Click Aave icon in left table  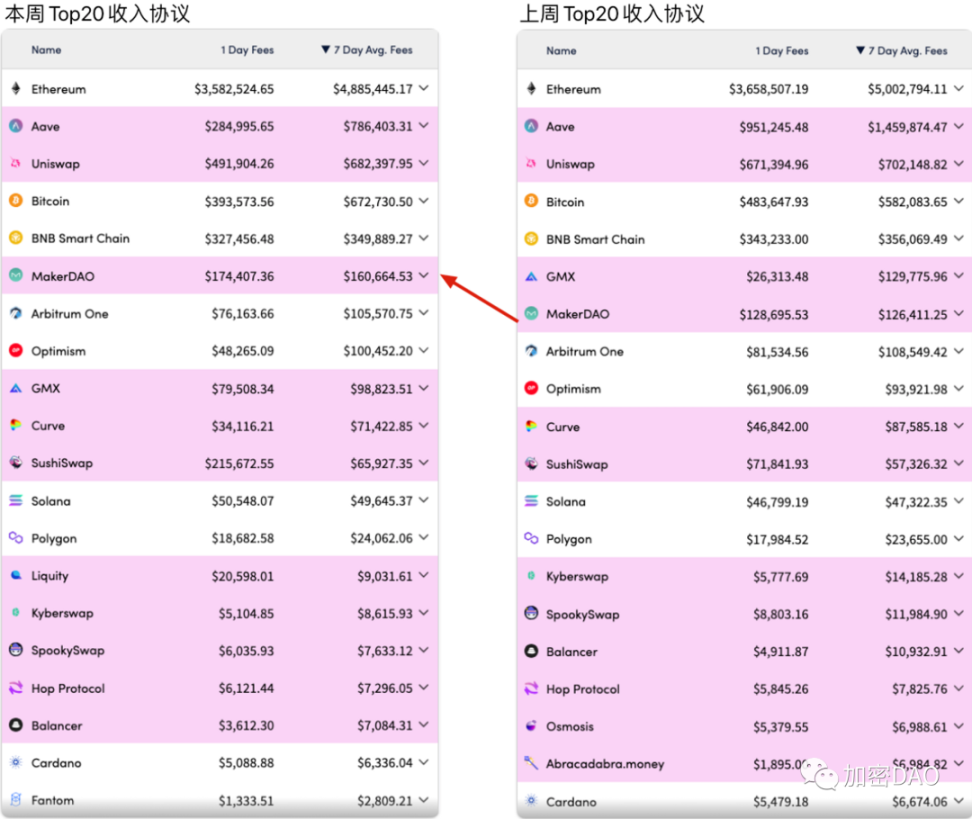point(16,126)
